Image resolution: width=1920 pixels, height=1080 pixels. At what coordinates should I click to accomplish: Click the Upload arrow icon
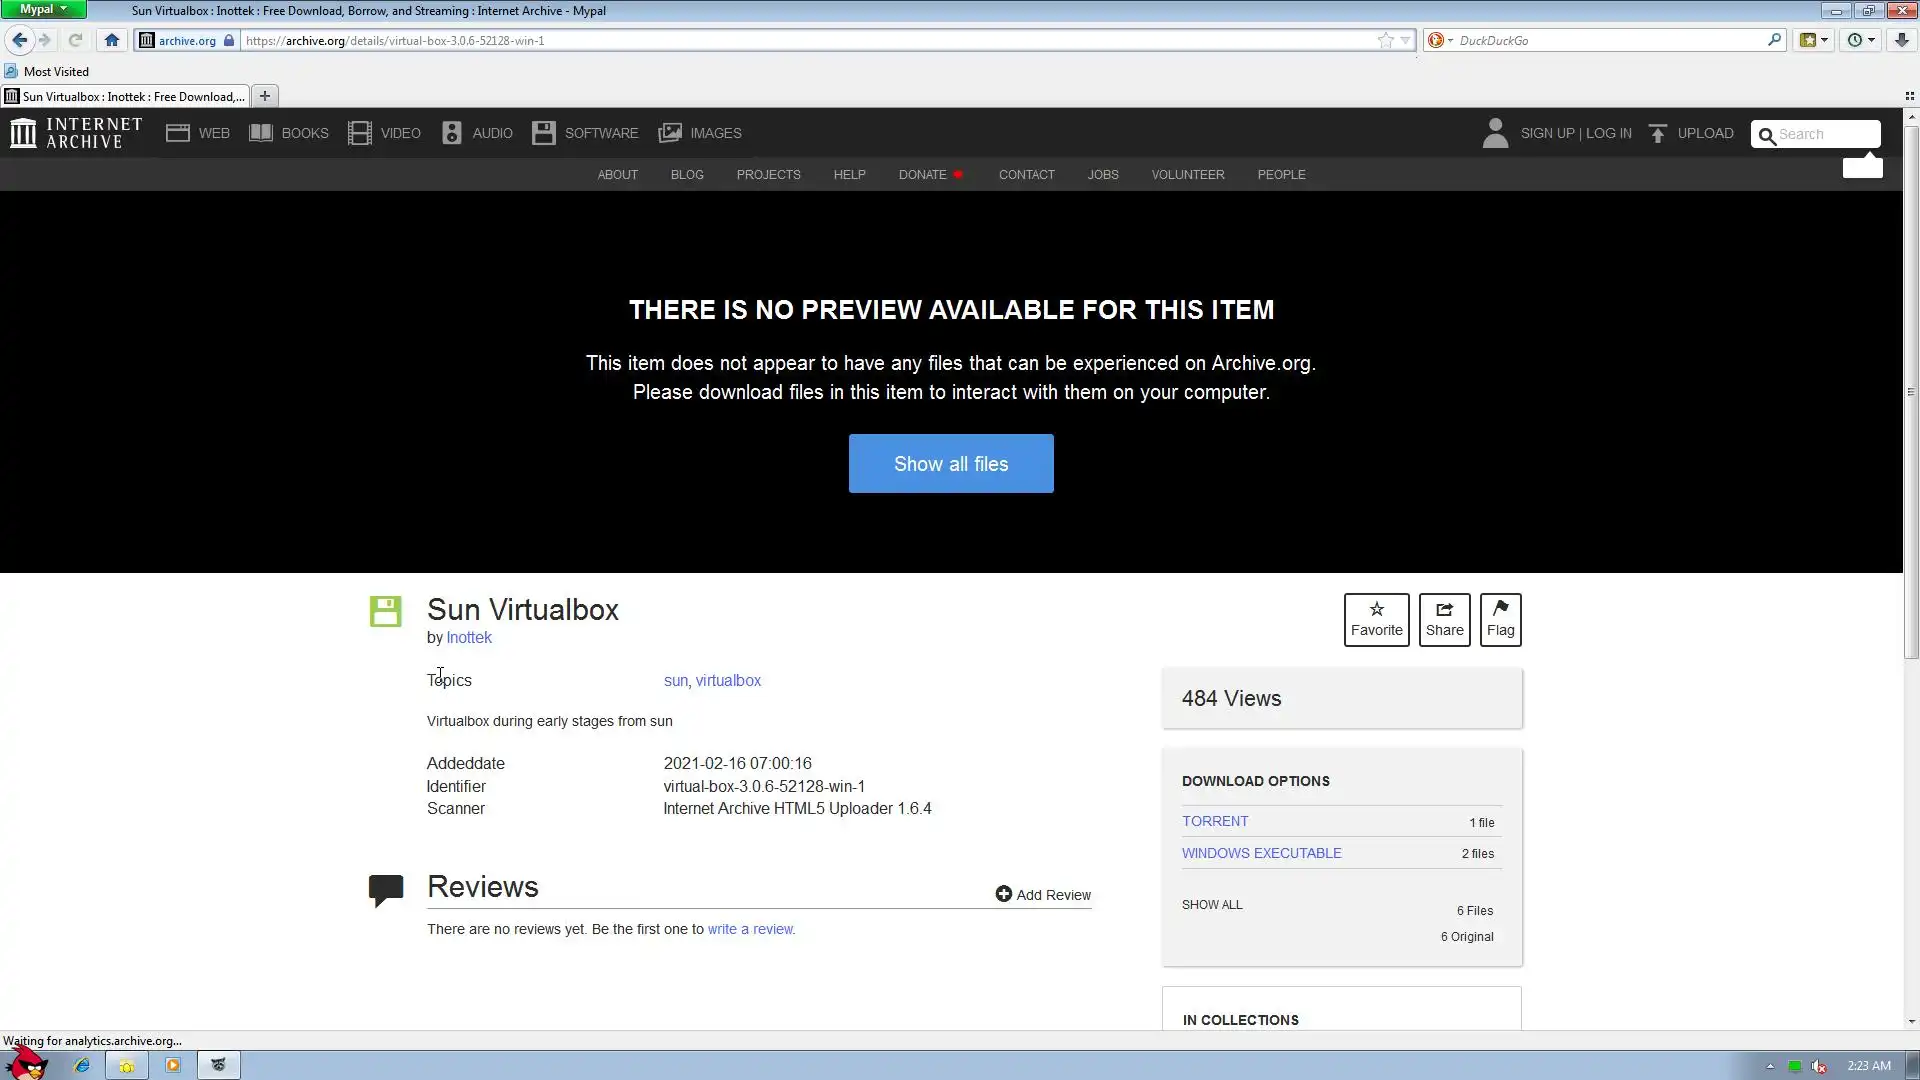click(1657, 133)
